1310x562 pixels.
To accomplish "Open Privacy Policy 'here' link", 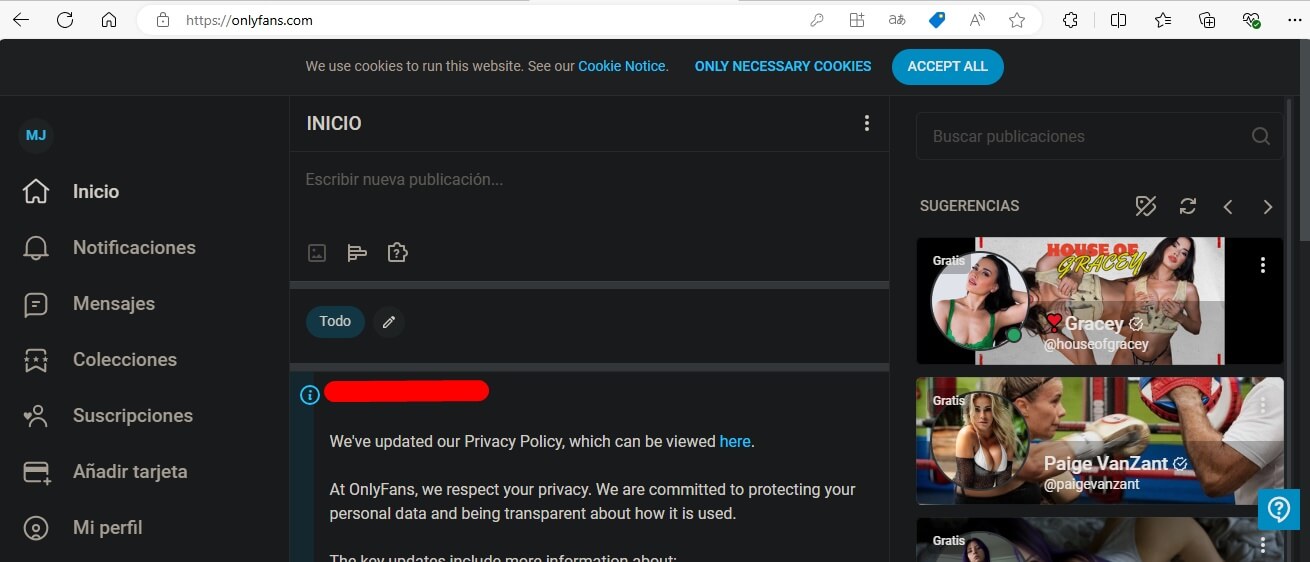I will (735, 441).
